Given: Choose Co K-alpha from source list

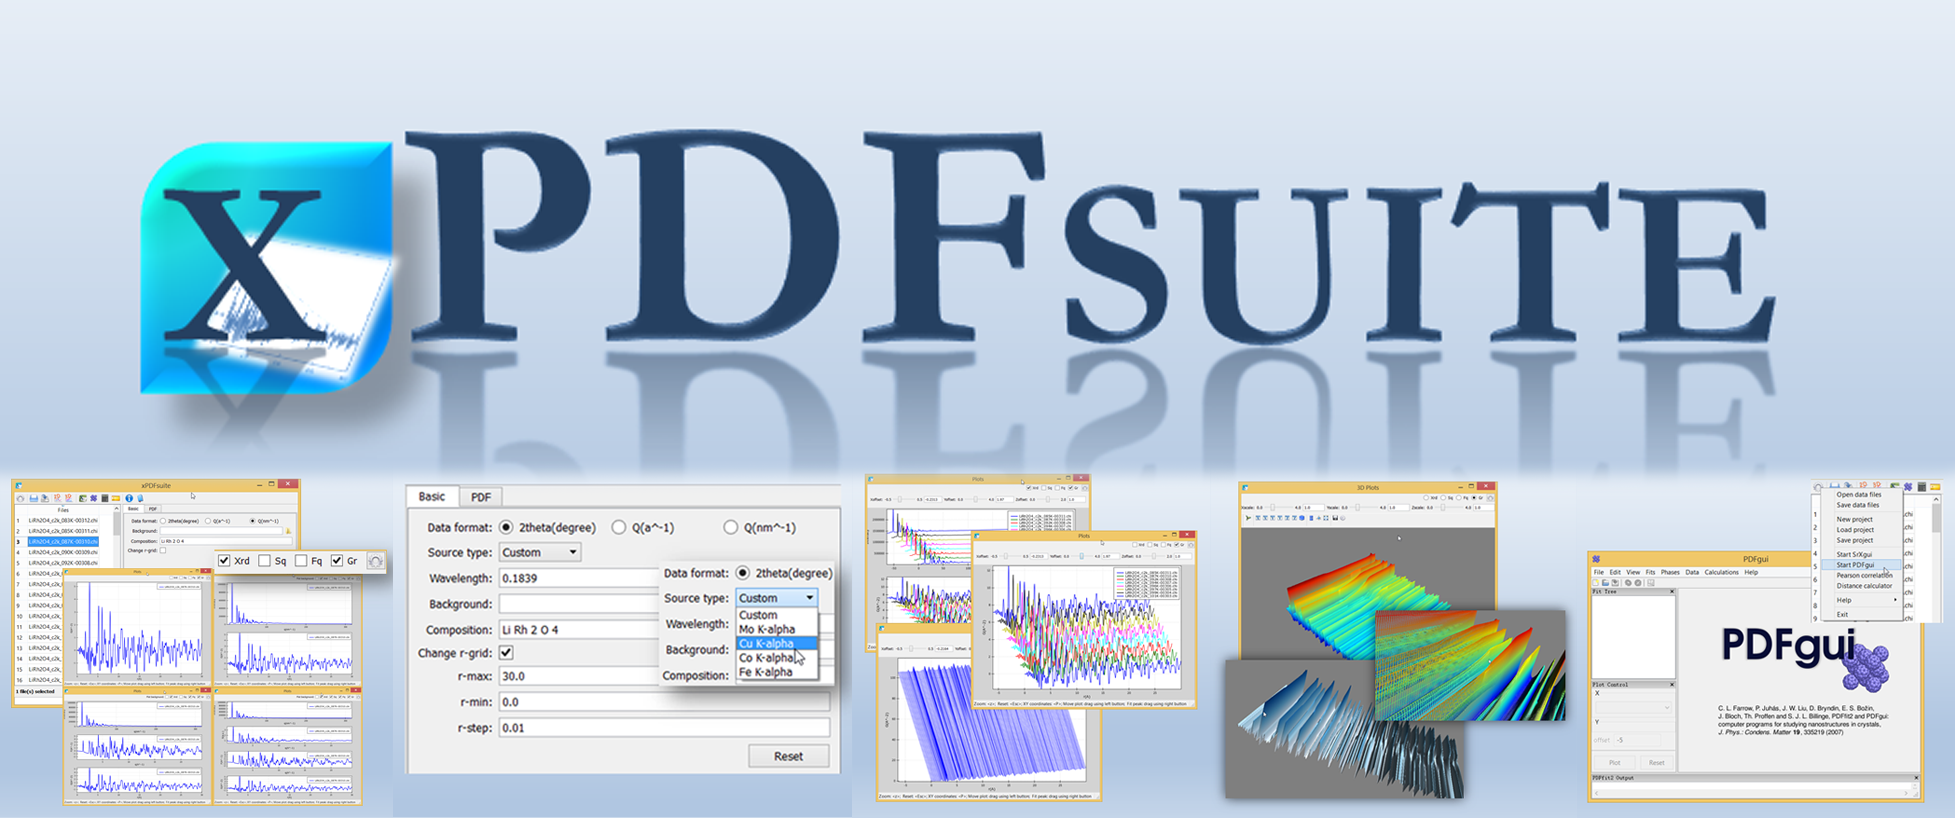Looking at the screenshot, I should click(x=777, y=658).
